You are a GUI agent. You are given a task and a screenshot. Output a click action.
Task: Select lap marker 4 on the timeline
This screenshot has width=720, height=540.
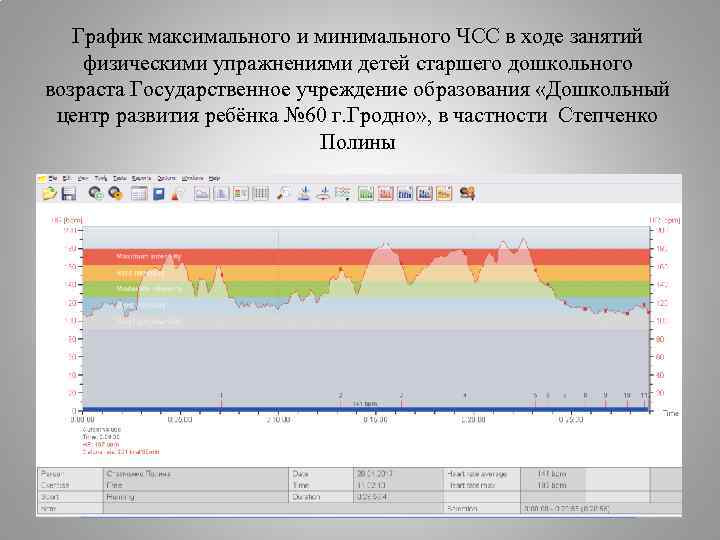[465, 396]
